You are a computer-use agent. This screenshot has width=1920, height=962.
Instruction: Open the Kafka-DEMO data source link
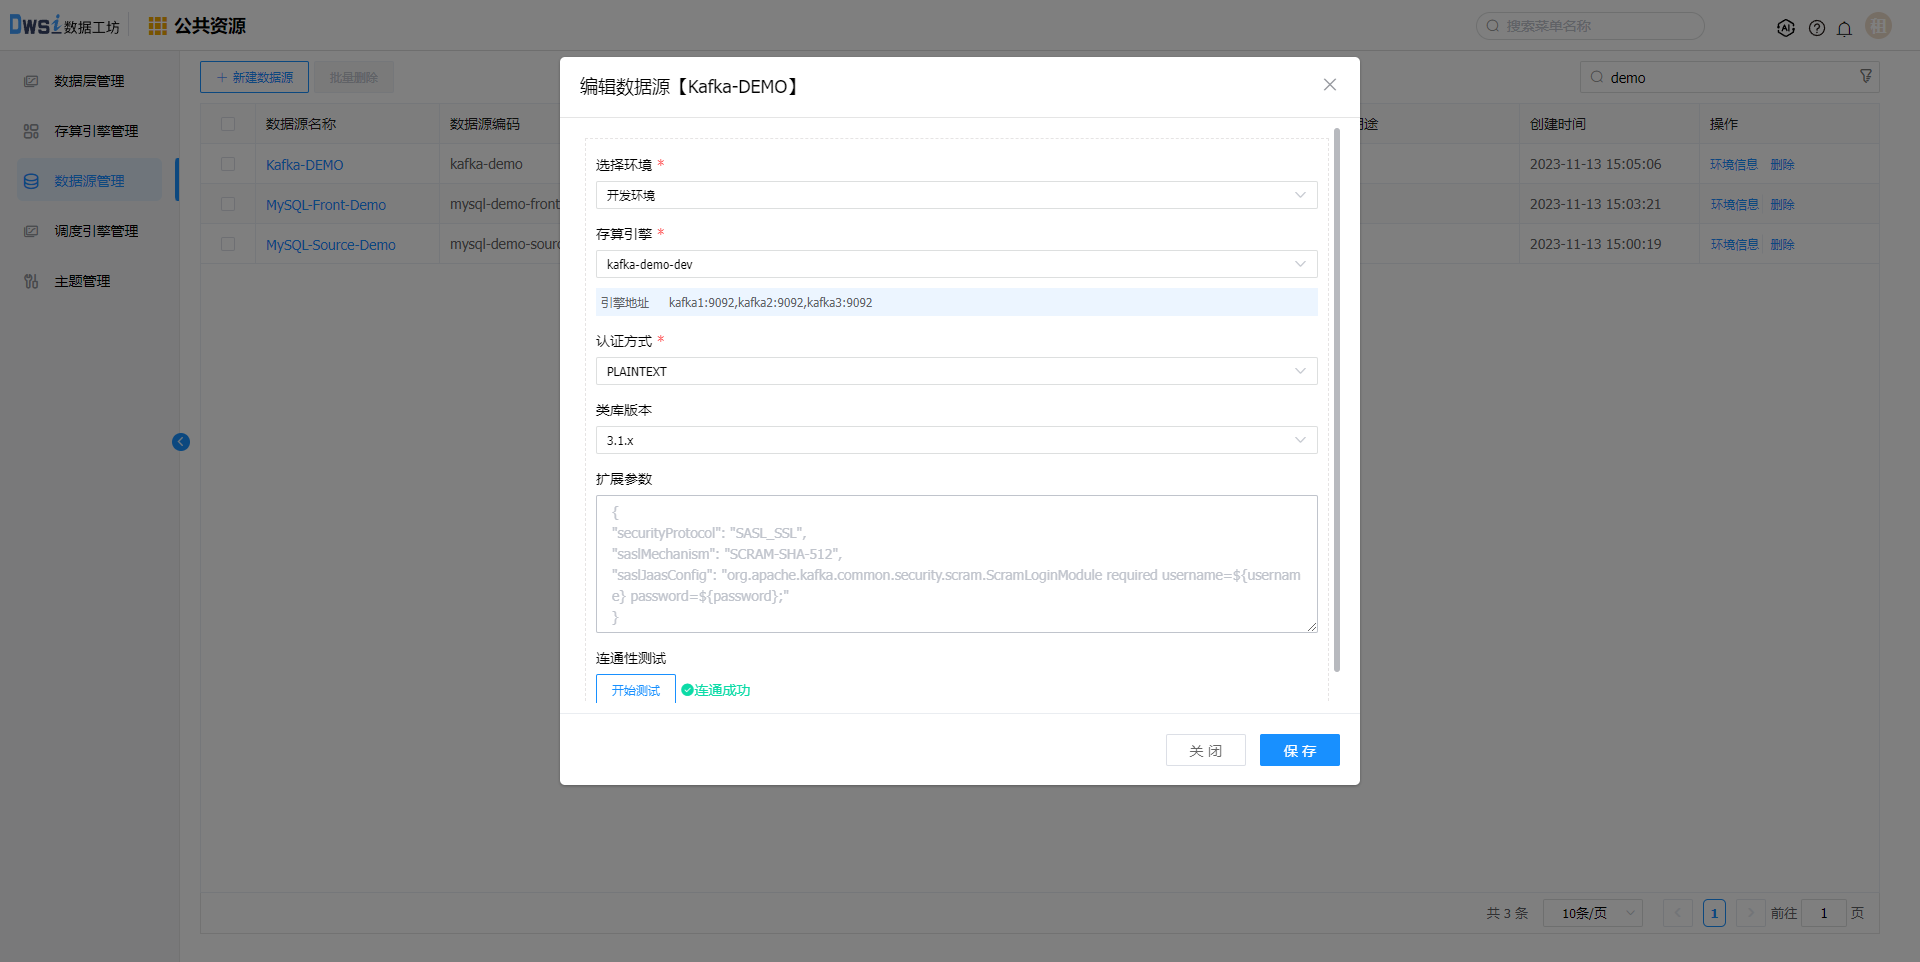(x=305, y=165)
